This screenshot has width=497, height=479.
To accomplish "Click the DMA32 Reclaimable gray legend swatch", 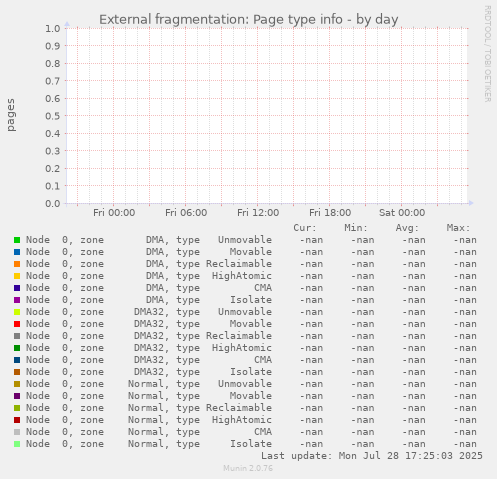I will (x=17, y=336).
